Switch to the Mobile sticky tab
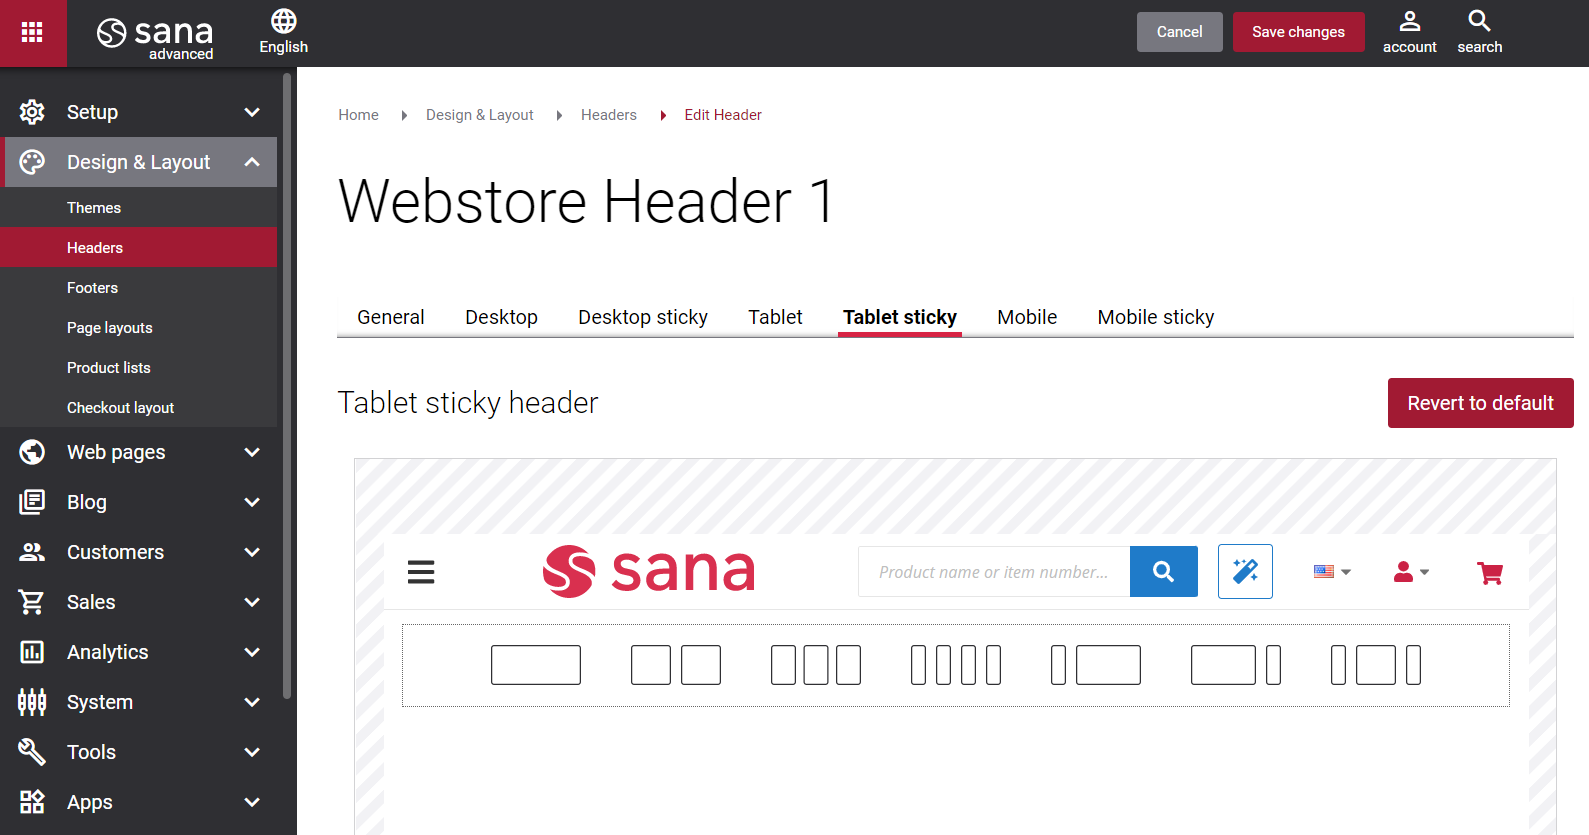Viewport: 1589px width, 835px height. coord(1156,317)
